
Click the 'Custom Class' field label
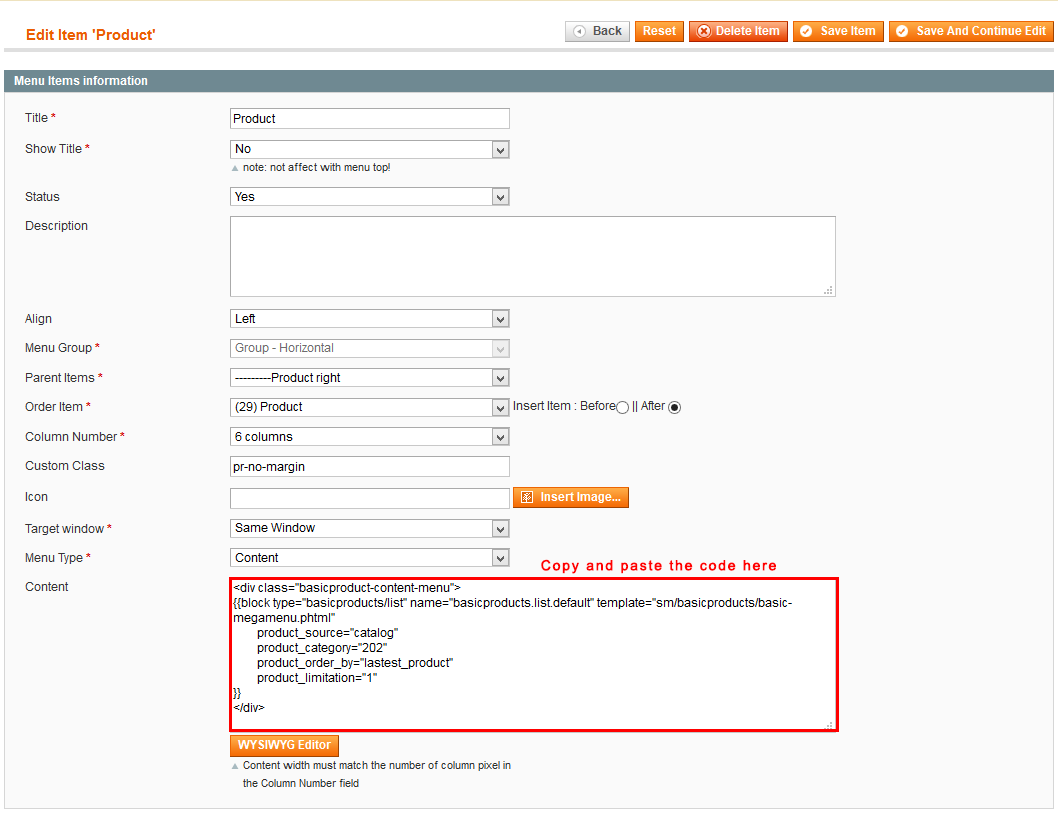tap(65, 466)
